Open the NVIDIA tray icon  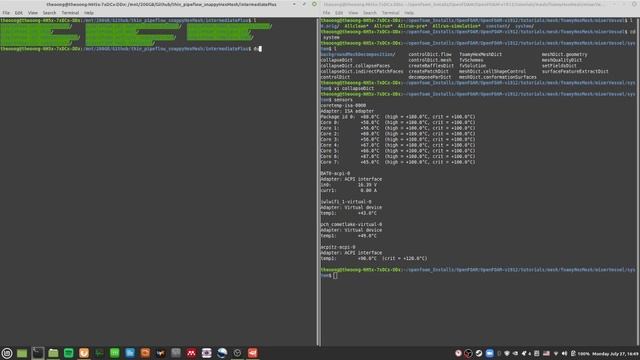click(516, 353)
